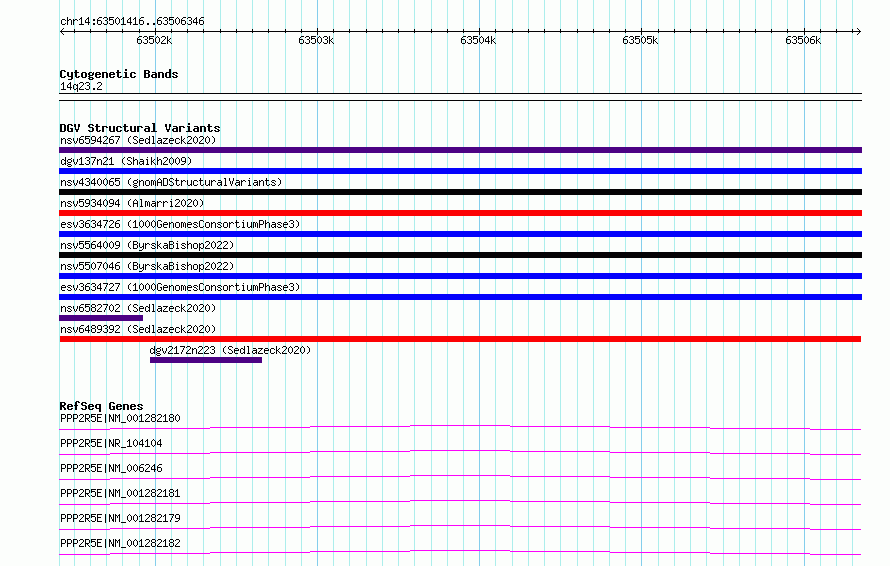Select the black bar under nsv5564009
890x566 pixels.
(x=460, y=255)
